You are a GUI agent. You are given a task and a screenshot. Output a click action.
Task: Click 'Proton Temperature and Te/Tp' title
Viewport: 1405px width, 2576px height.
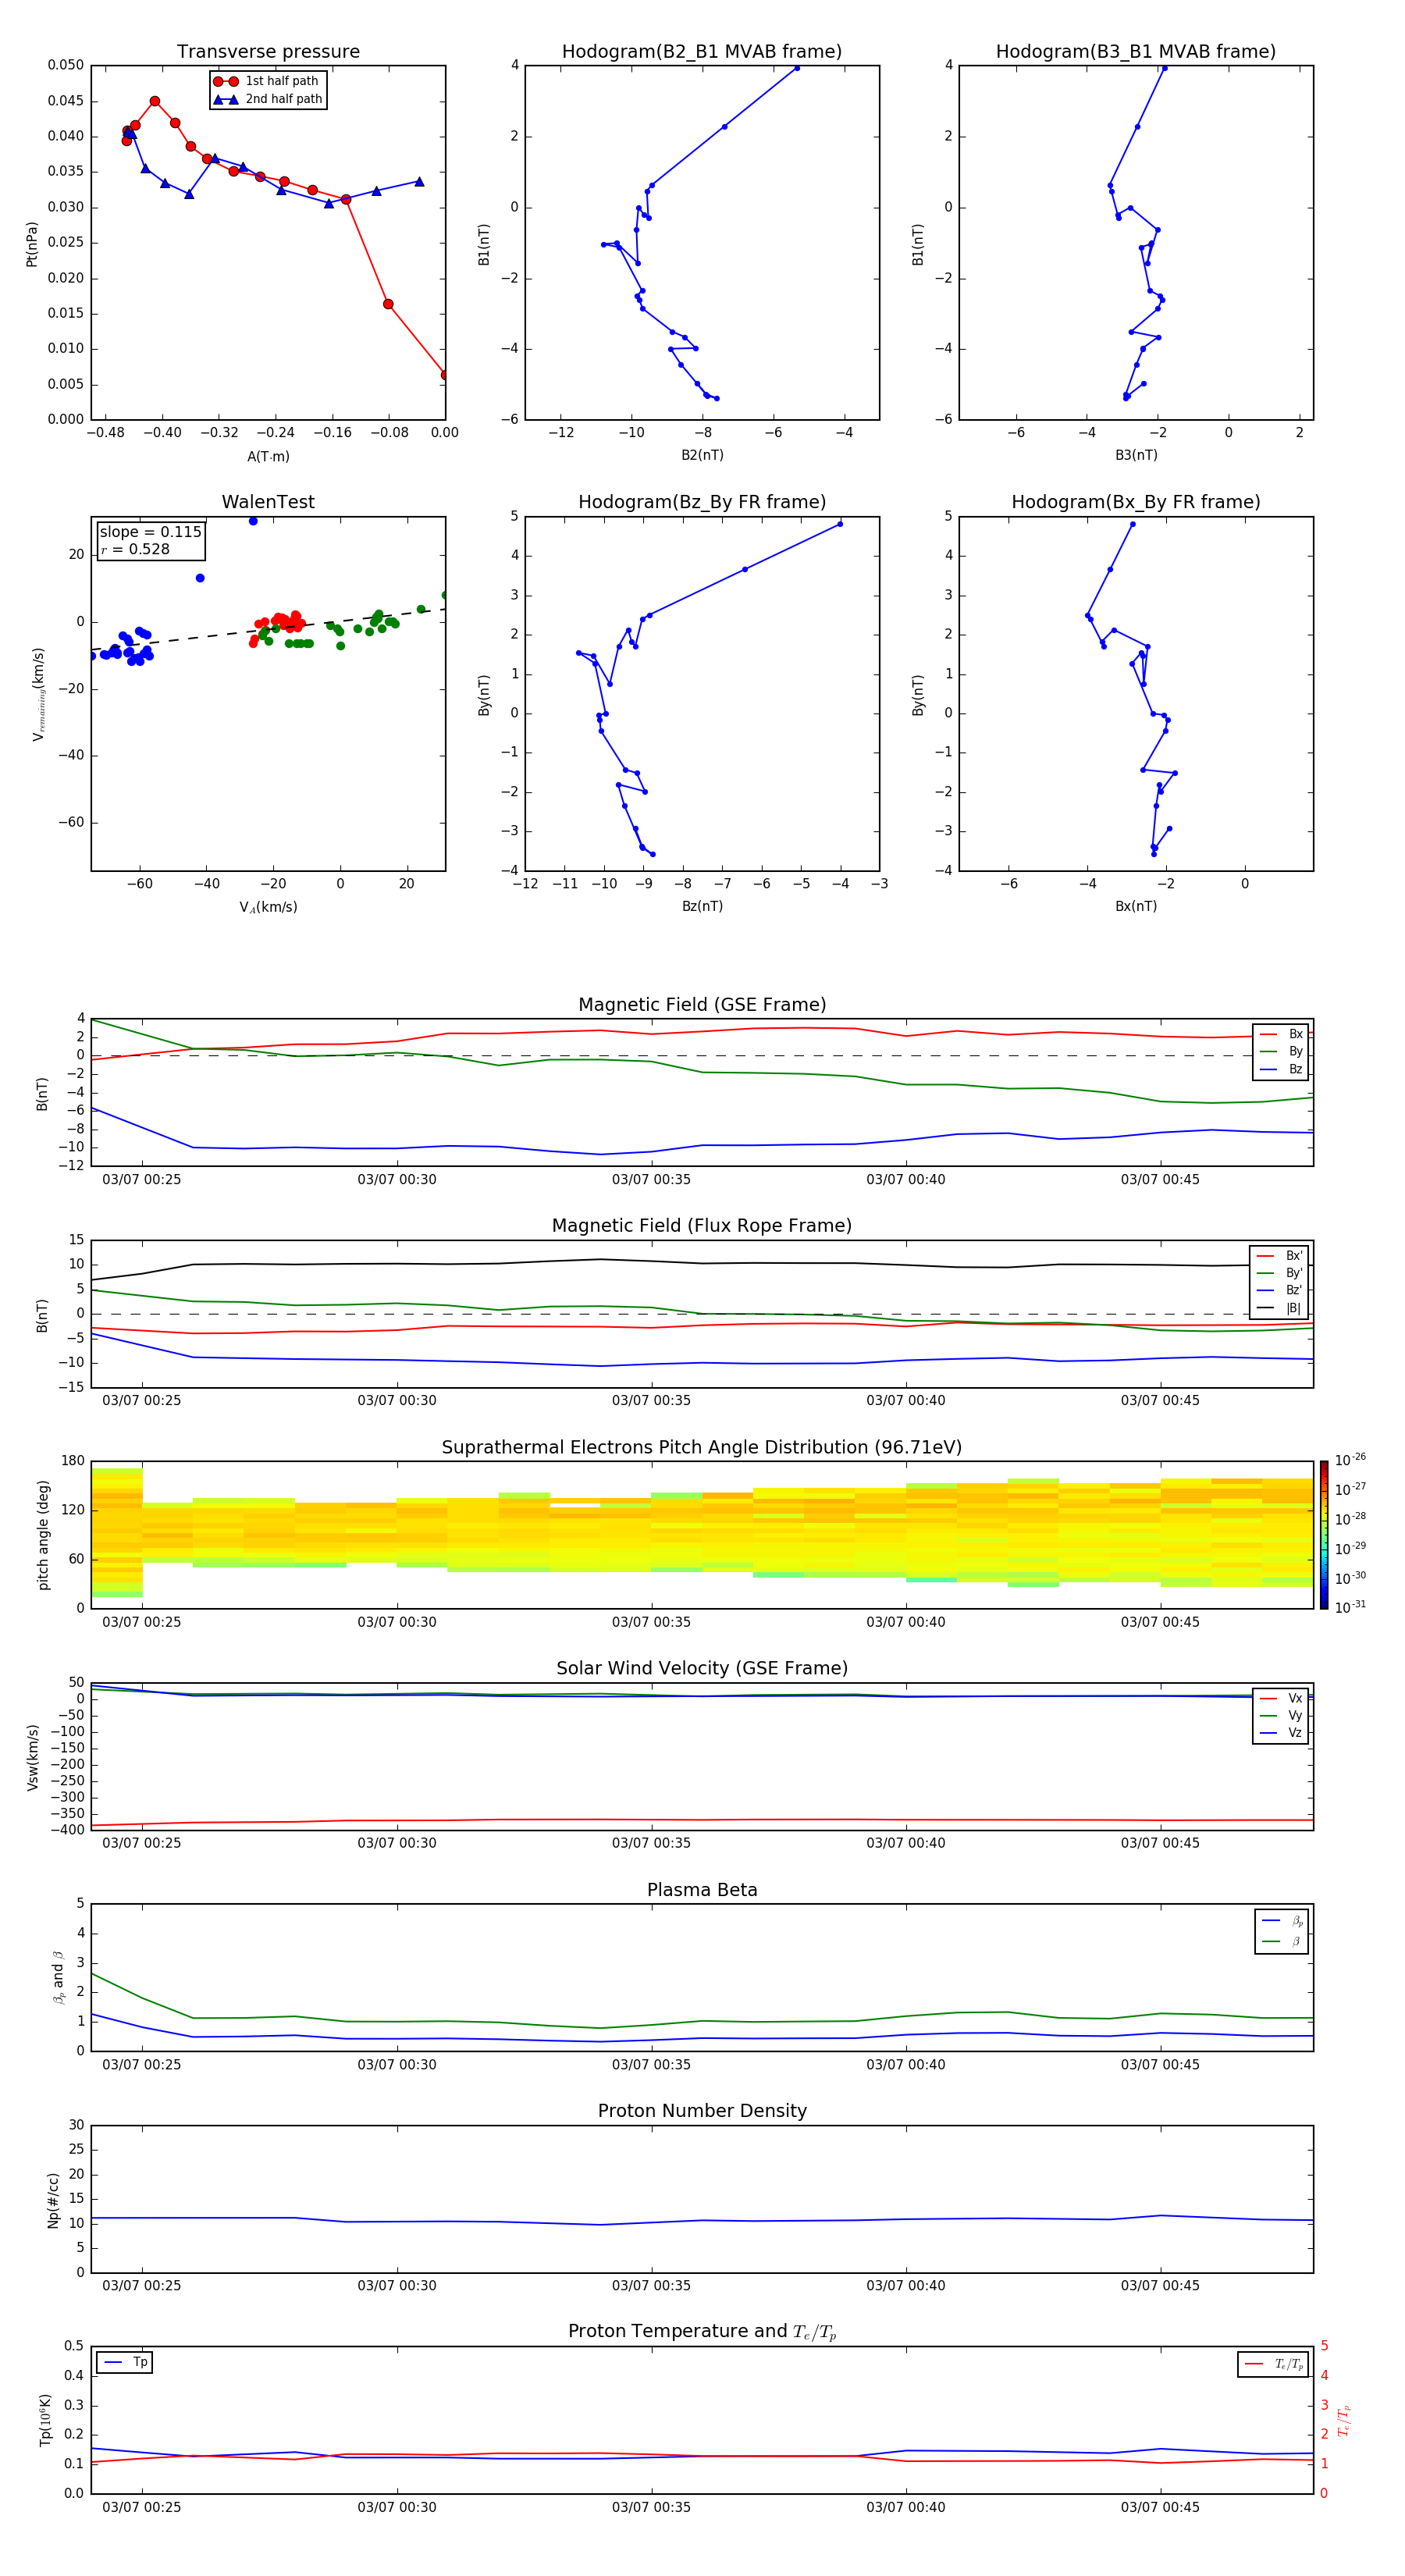[x=702, y=2332]
